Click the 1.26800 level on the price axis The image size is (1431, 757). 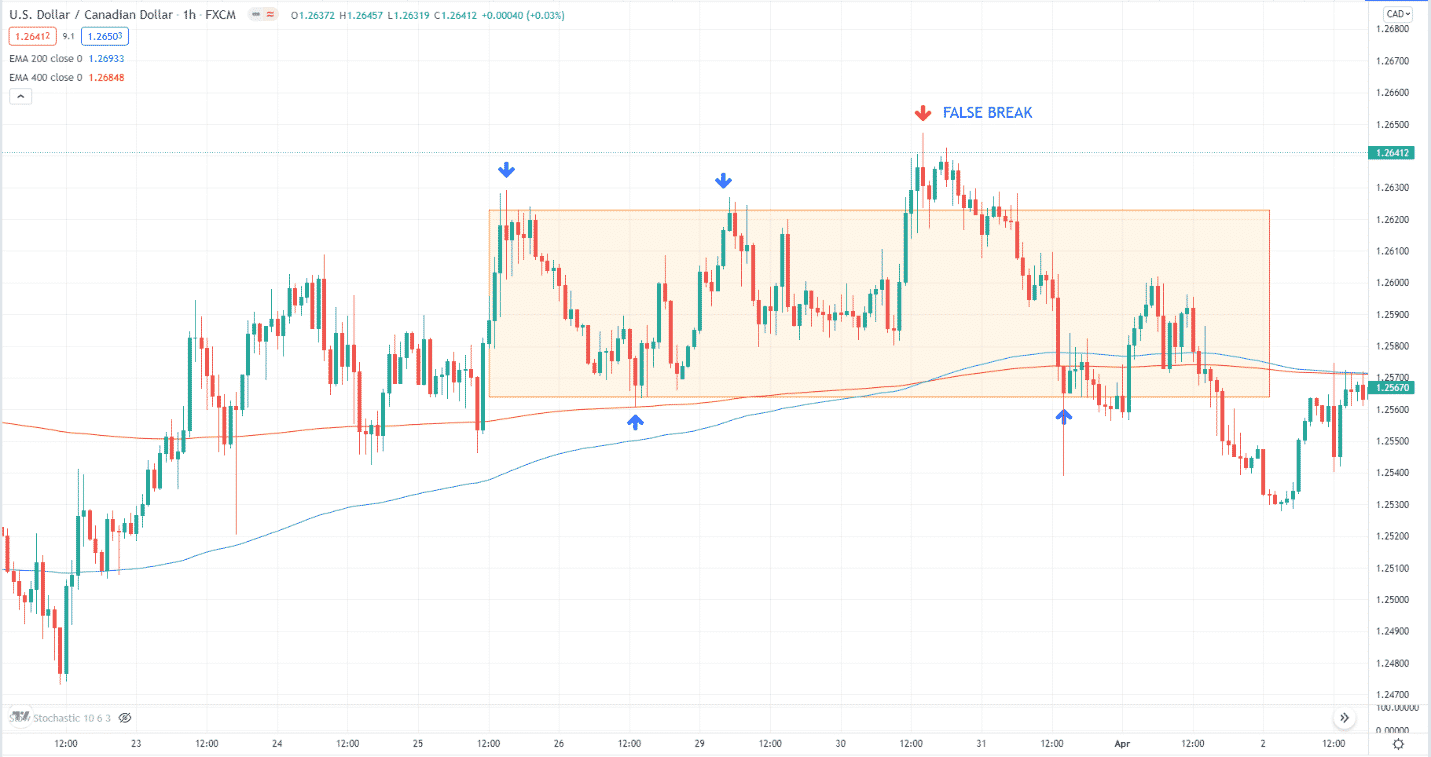1393,29
